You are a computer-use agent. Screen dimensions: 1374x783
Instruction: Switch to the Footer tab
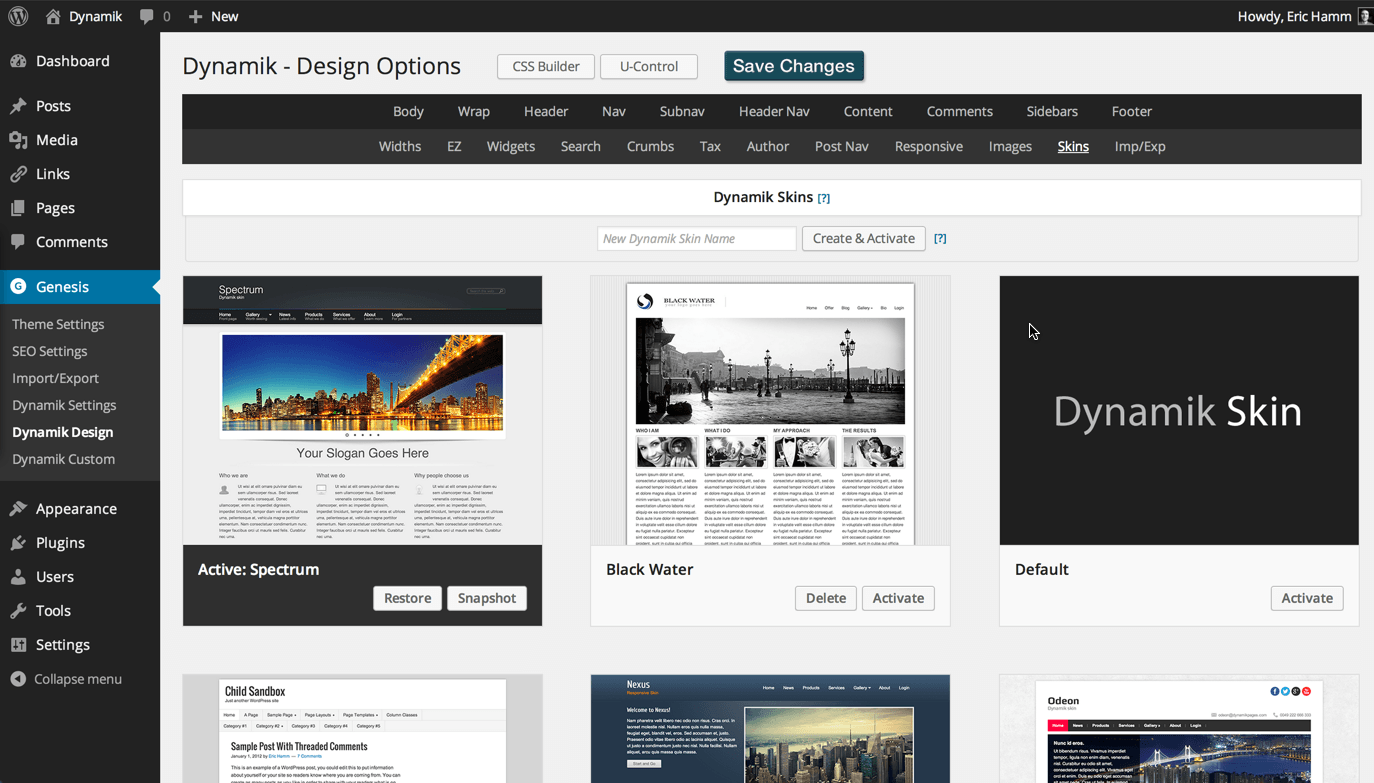[x=1132, y=111]
